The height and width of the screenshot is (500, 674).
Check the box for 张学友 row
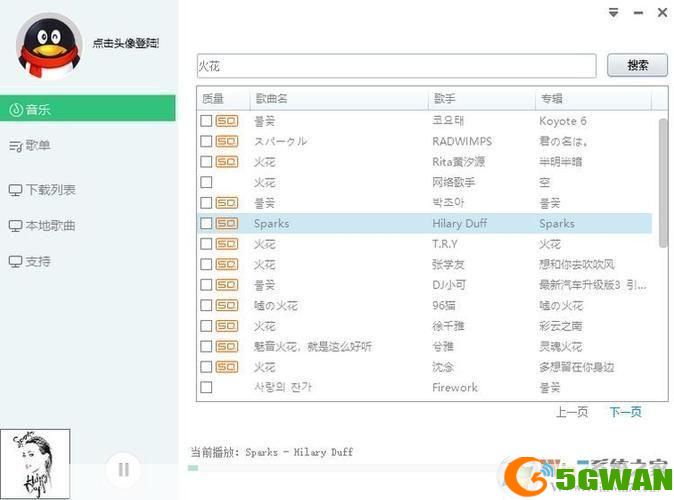point(206,264)
